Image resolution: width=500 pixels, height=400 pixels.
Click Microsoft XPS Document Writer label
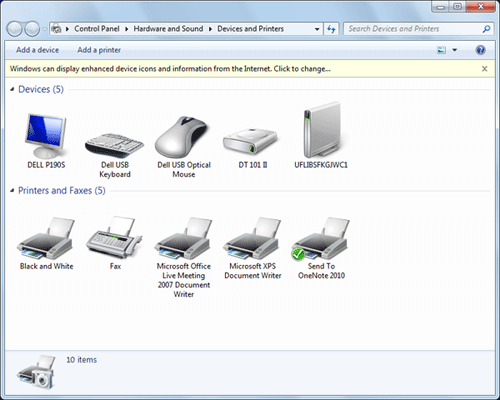coord(253,271)
